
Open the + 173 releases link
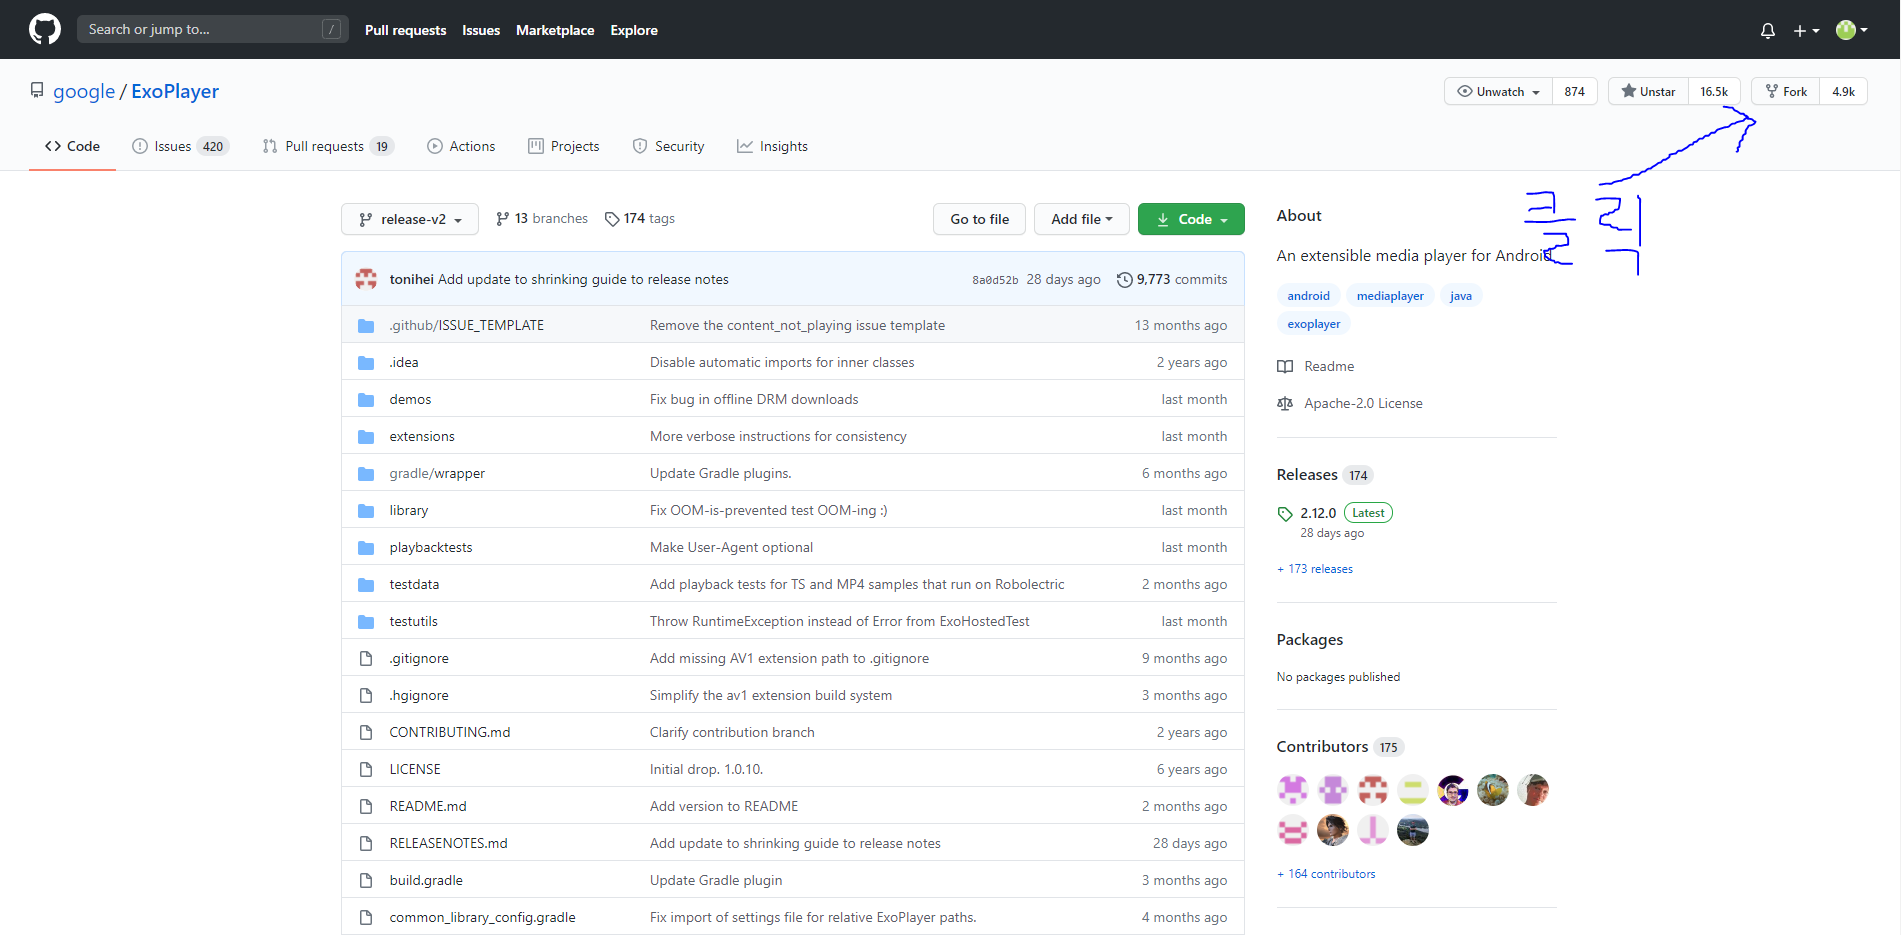coord(1315,569)
